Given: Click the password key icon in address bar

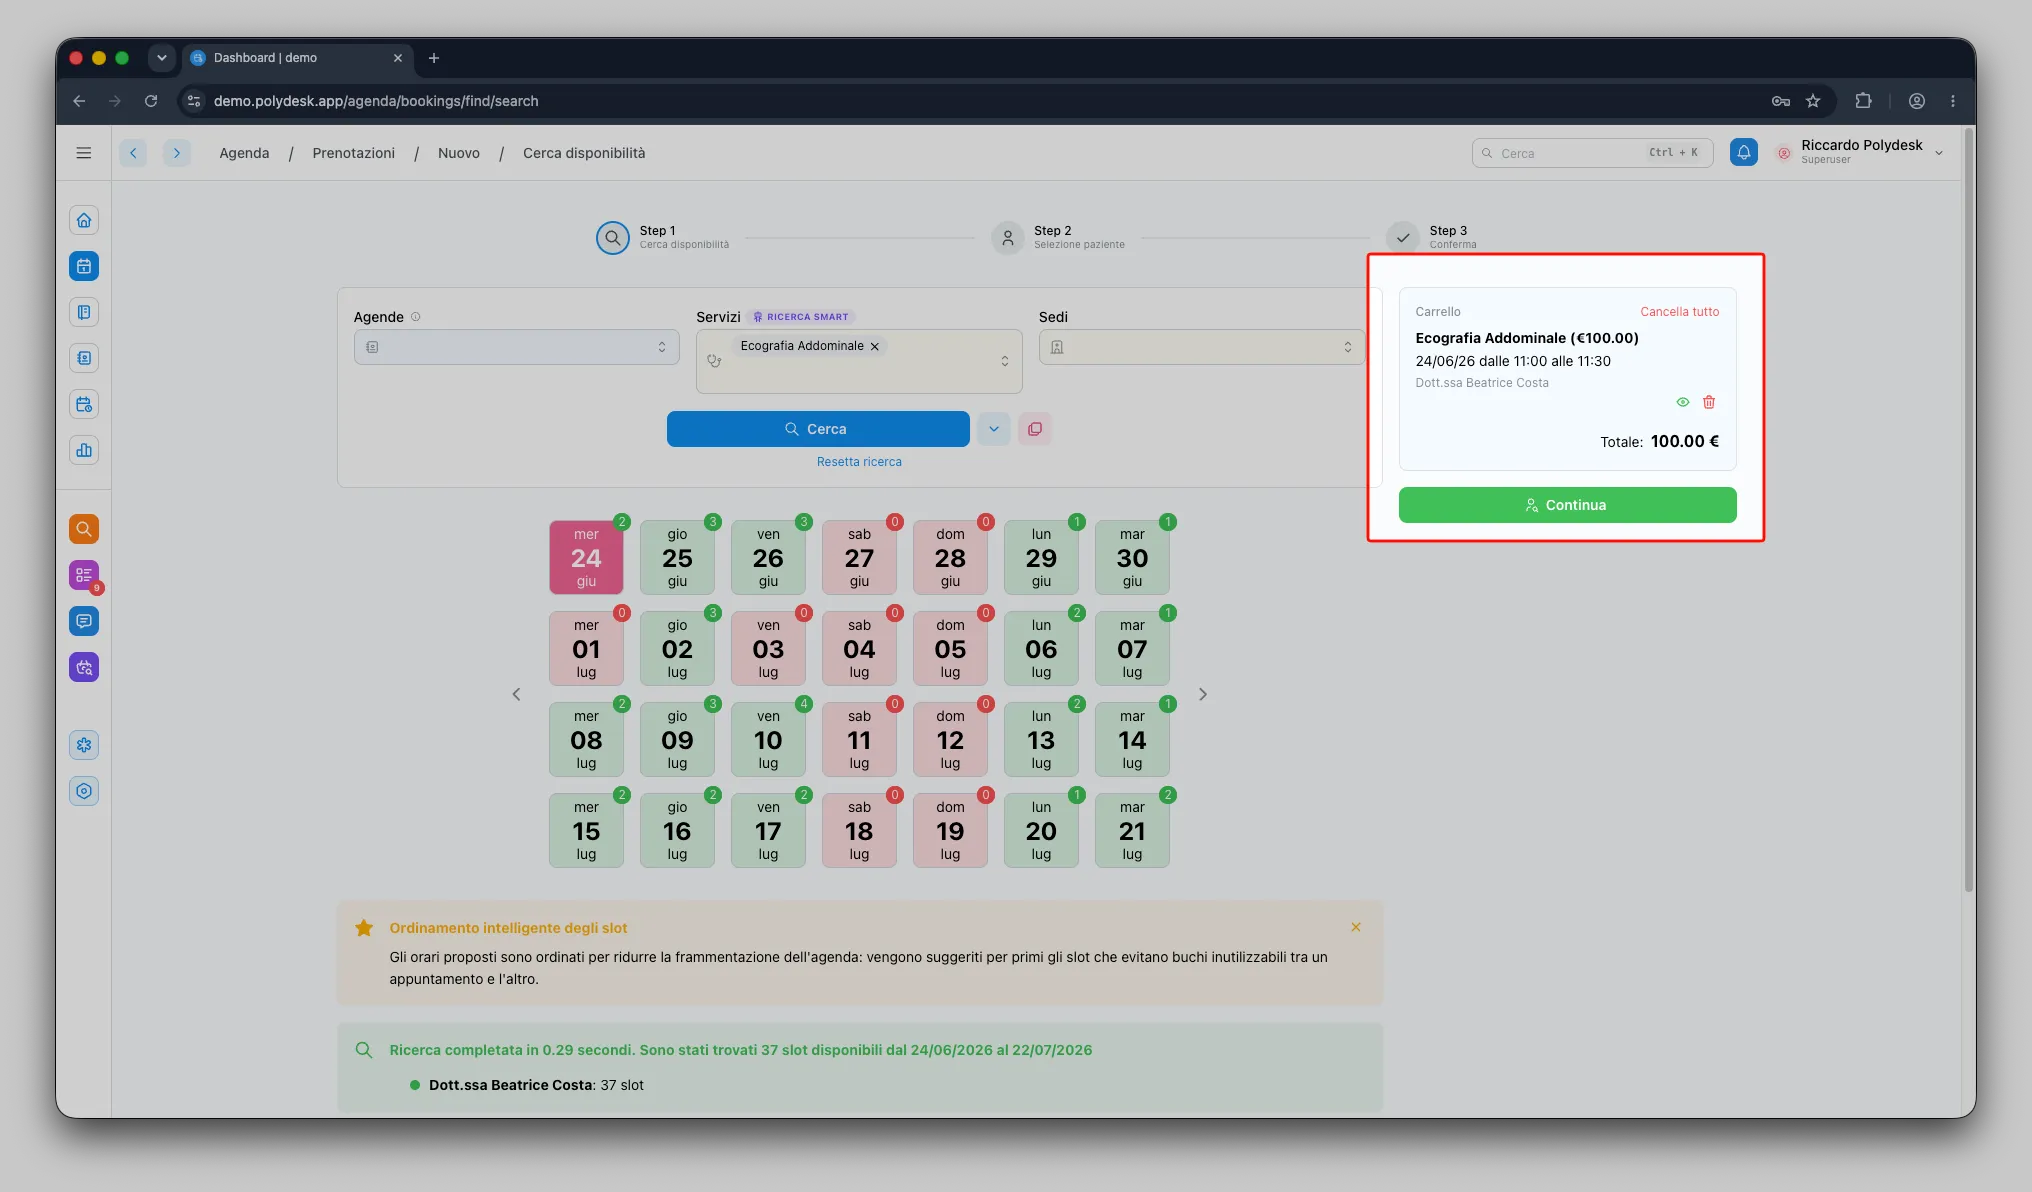Looking at the screenshot, I should pos(1781,101).
